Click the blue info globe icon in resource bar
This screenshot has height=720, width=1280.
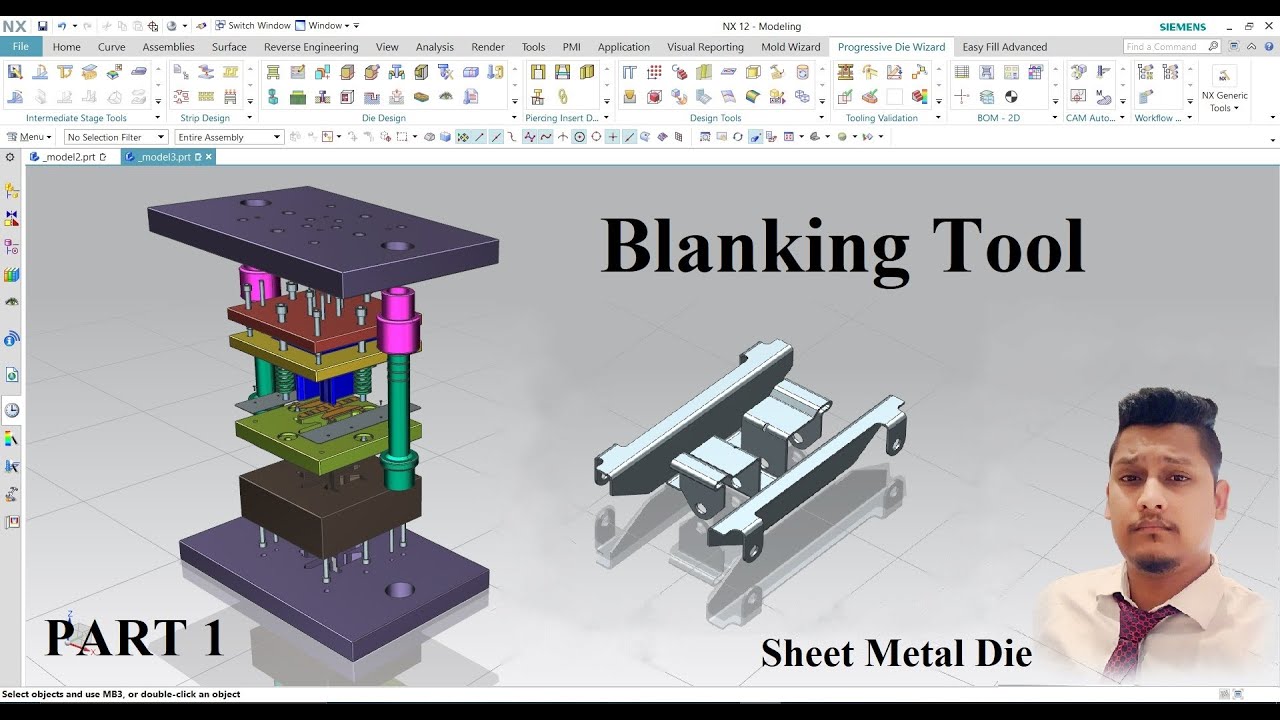tap(12, 339)
